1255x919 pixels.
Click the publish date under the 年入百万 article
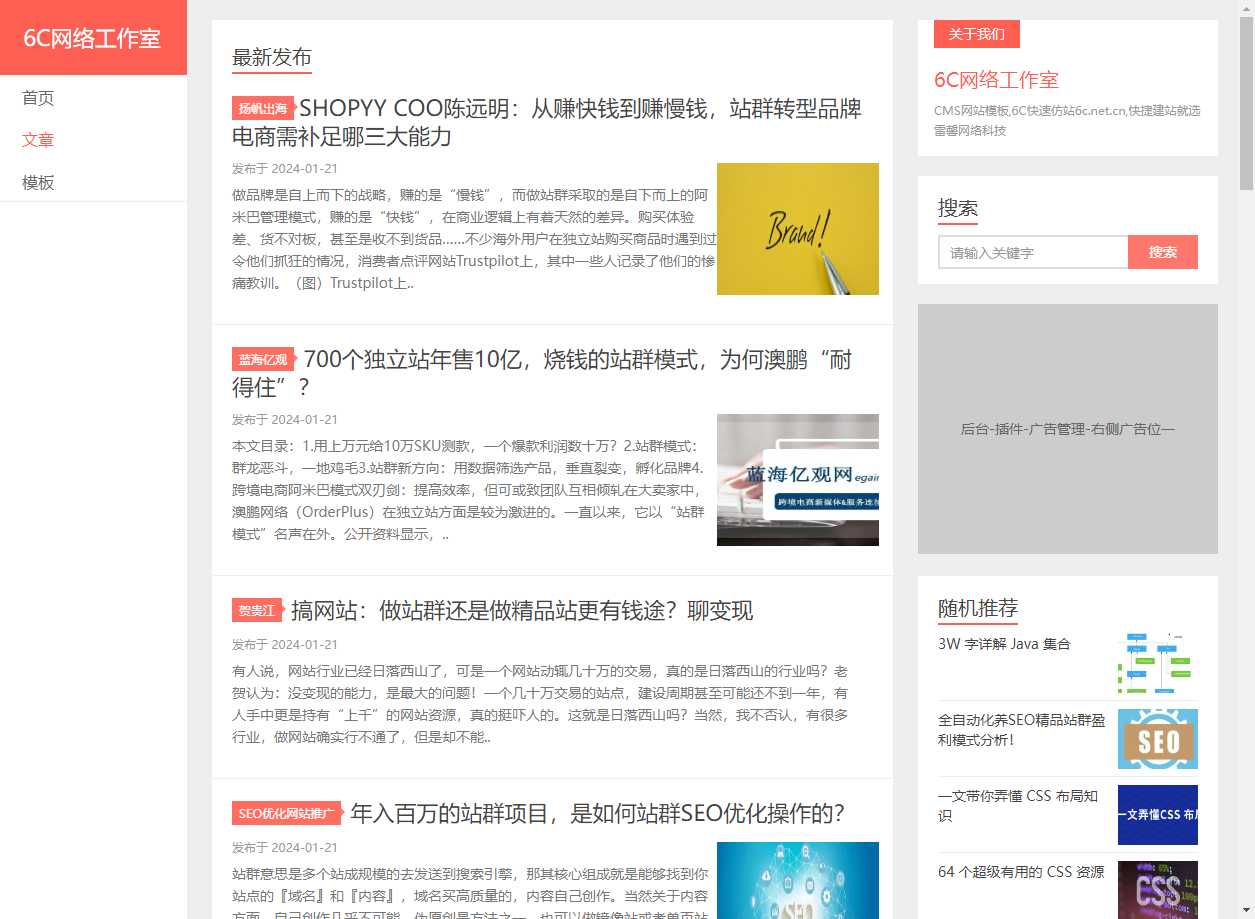[285, 848]
